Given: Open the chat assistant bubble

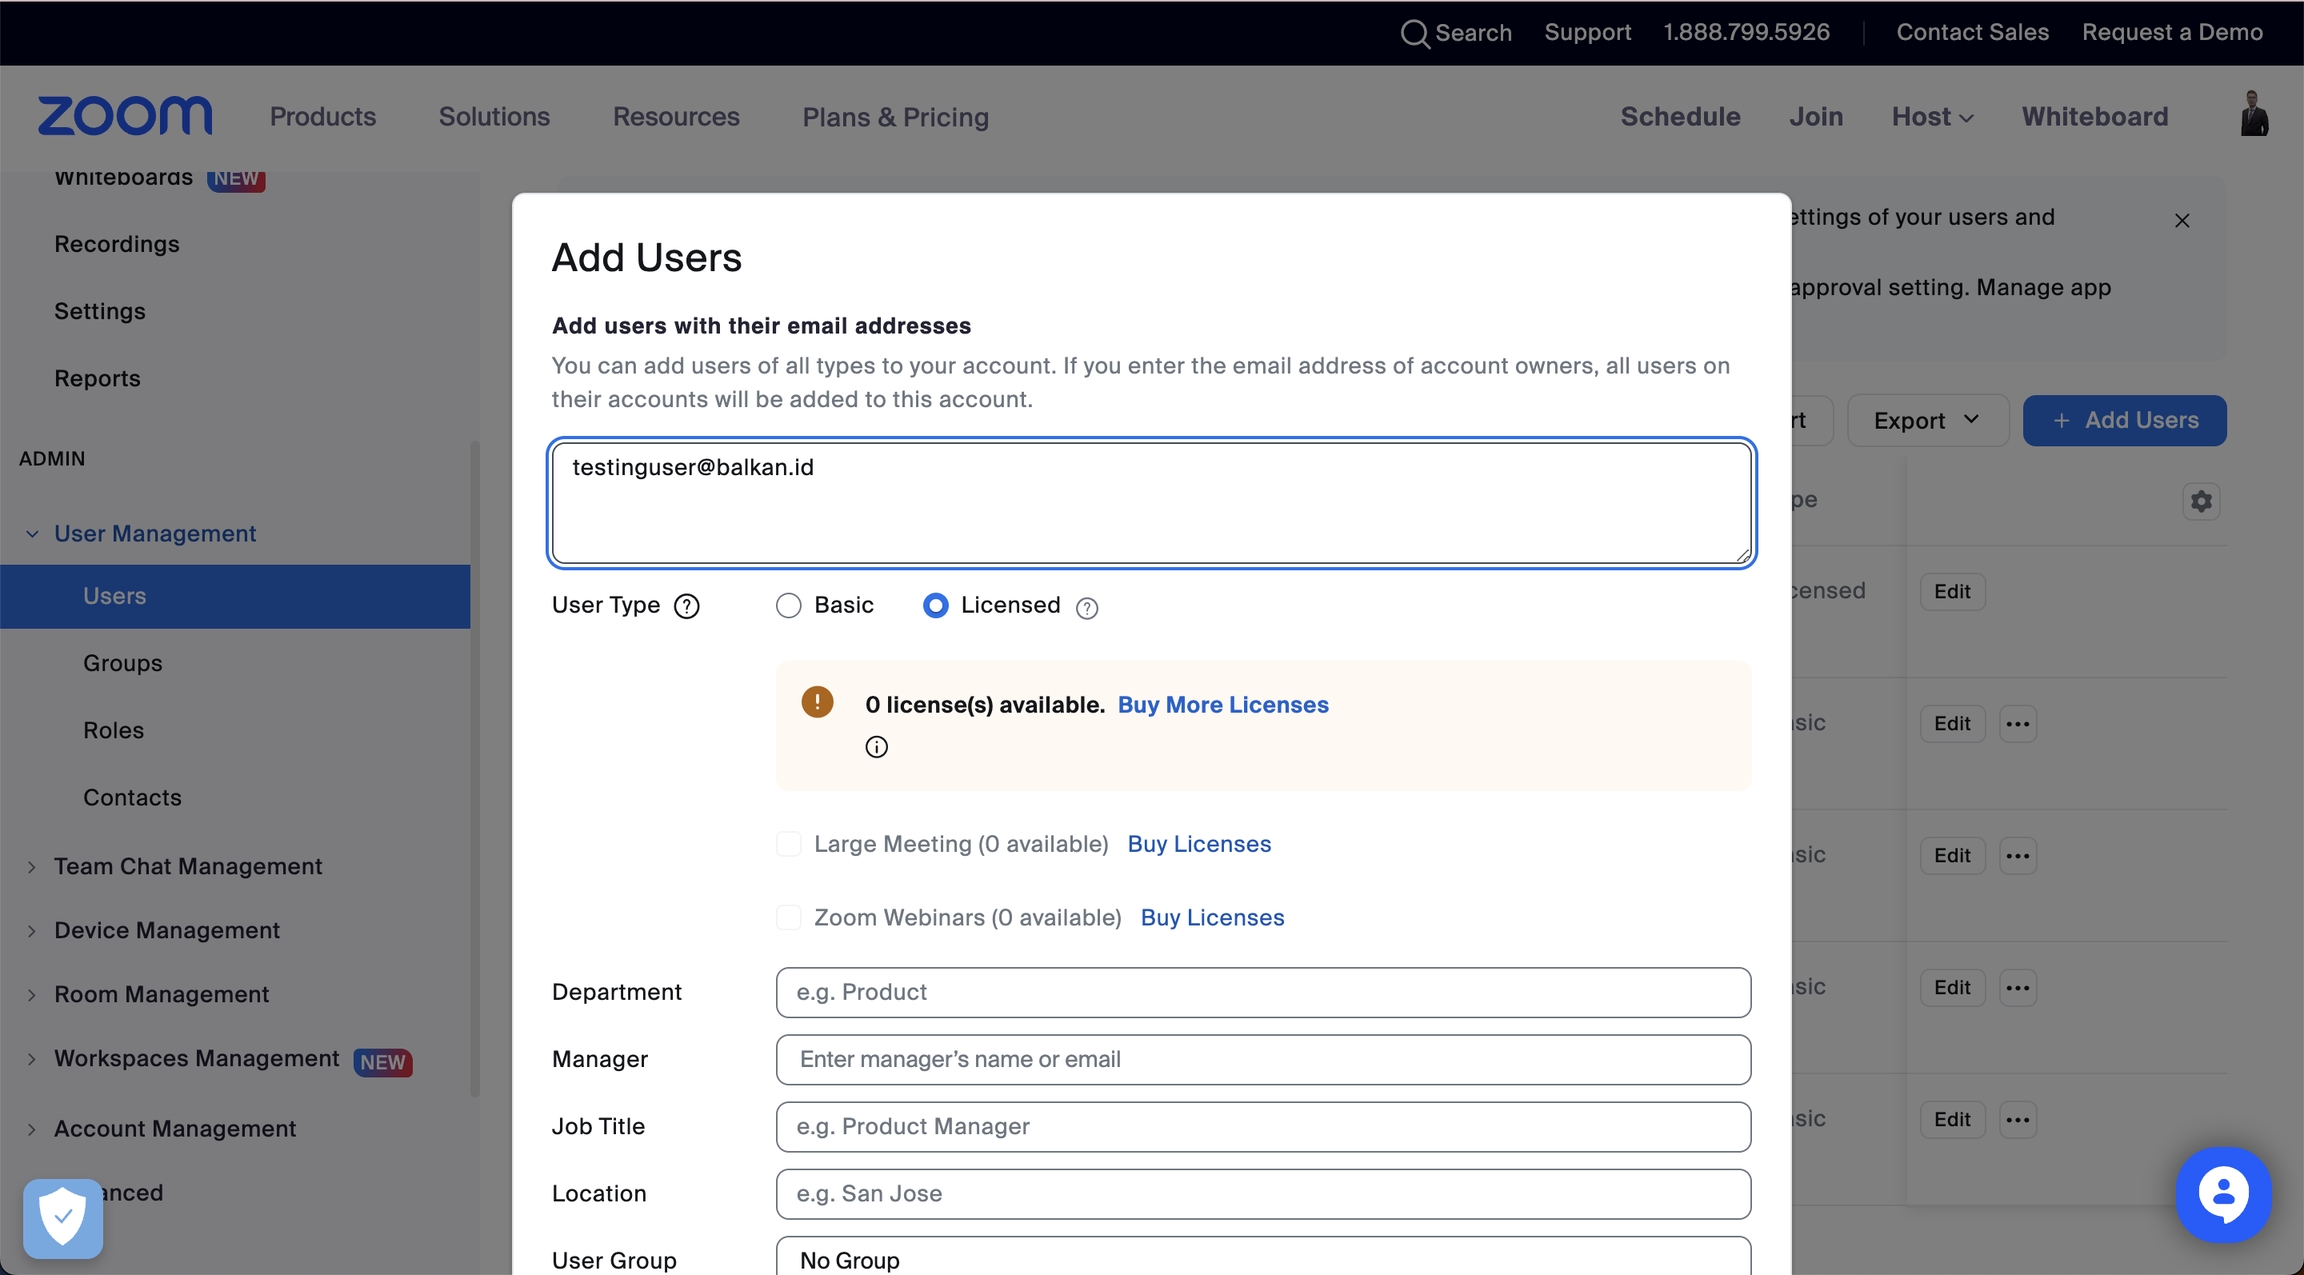Looking at the screenshot, I should [2223, 1194].
